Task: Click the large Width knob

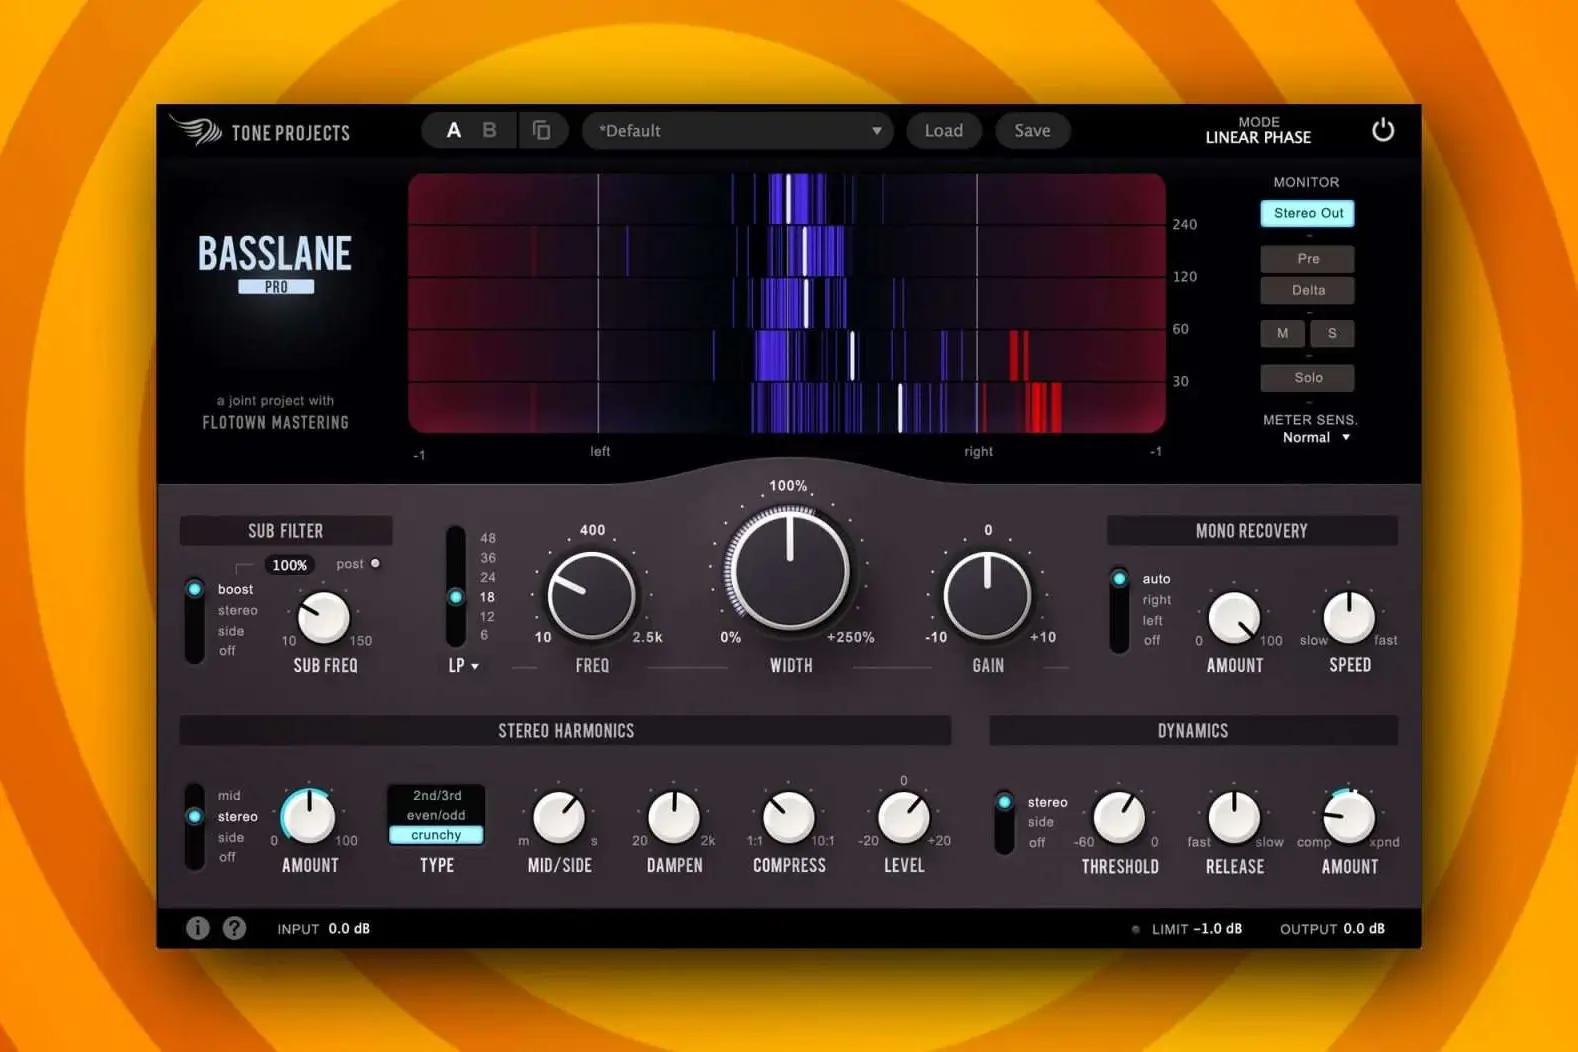Action: (x=788, y=569)
